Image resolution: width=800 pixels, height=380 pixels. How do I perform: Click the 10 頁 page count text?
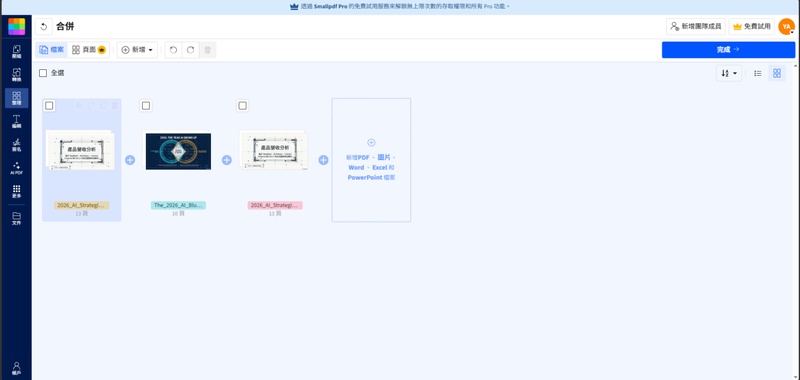pos(178,214)
